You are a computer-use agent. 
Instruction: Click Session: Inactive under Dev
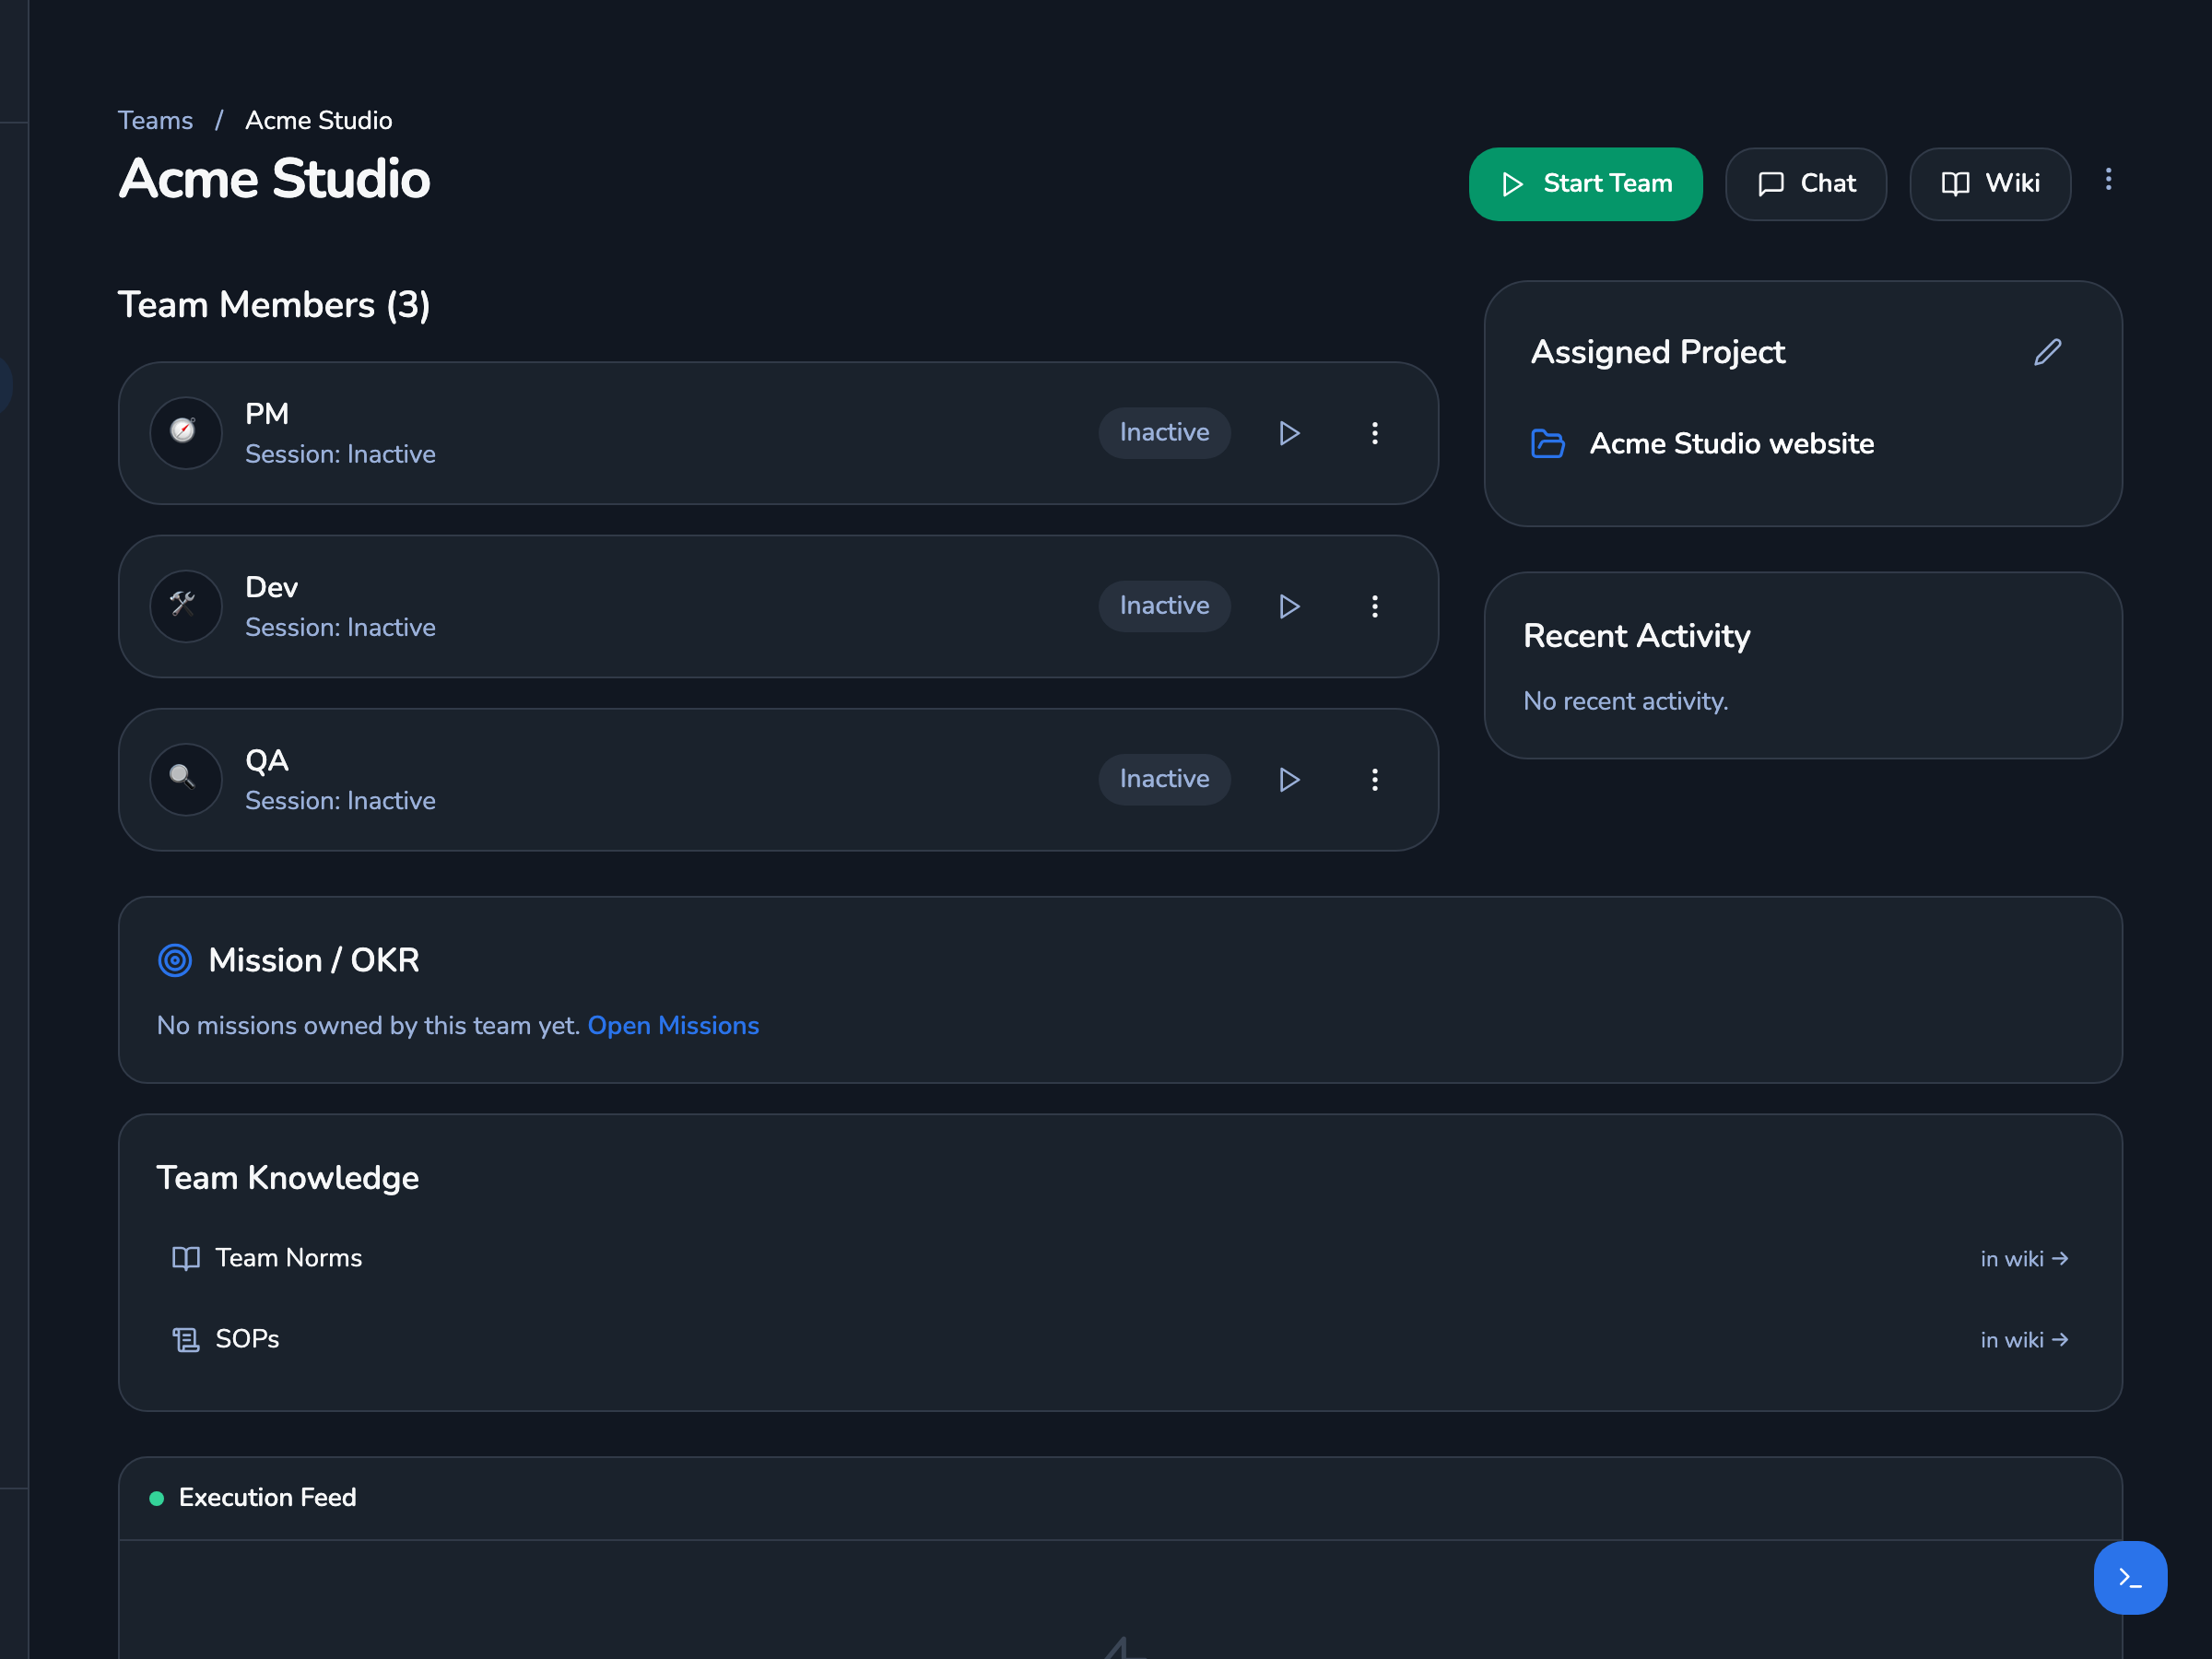340,627
